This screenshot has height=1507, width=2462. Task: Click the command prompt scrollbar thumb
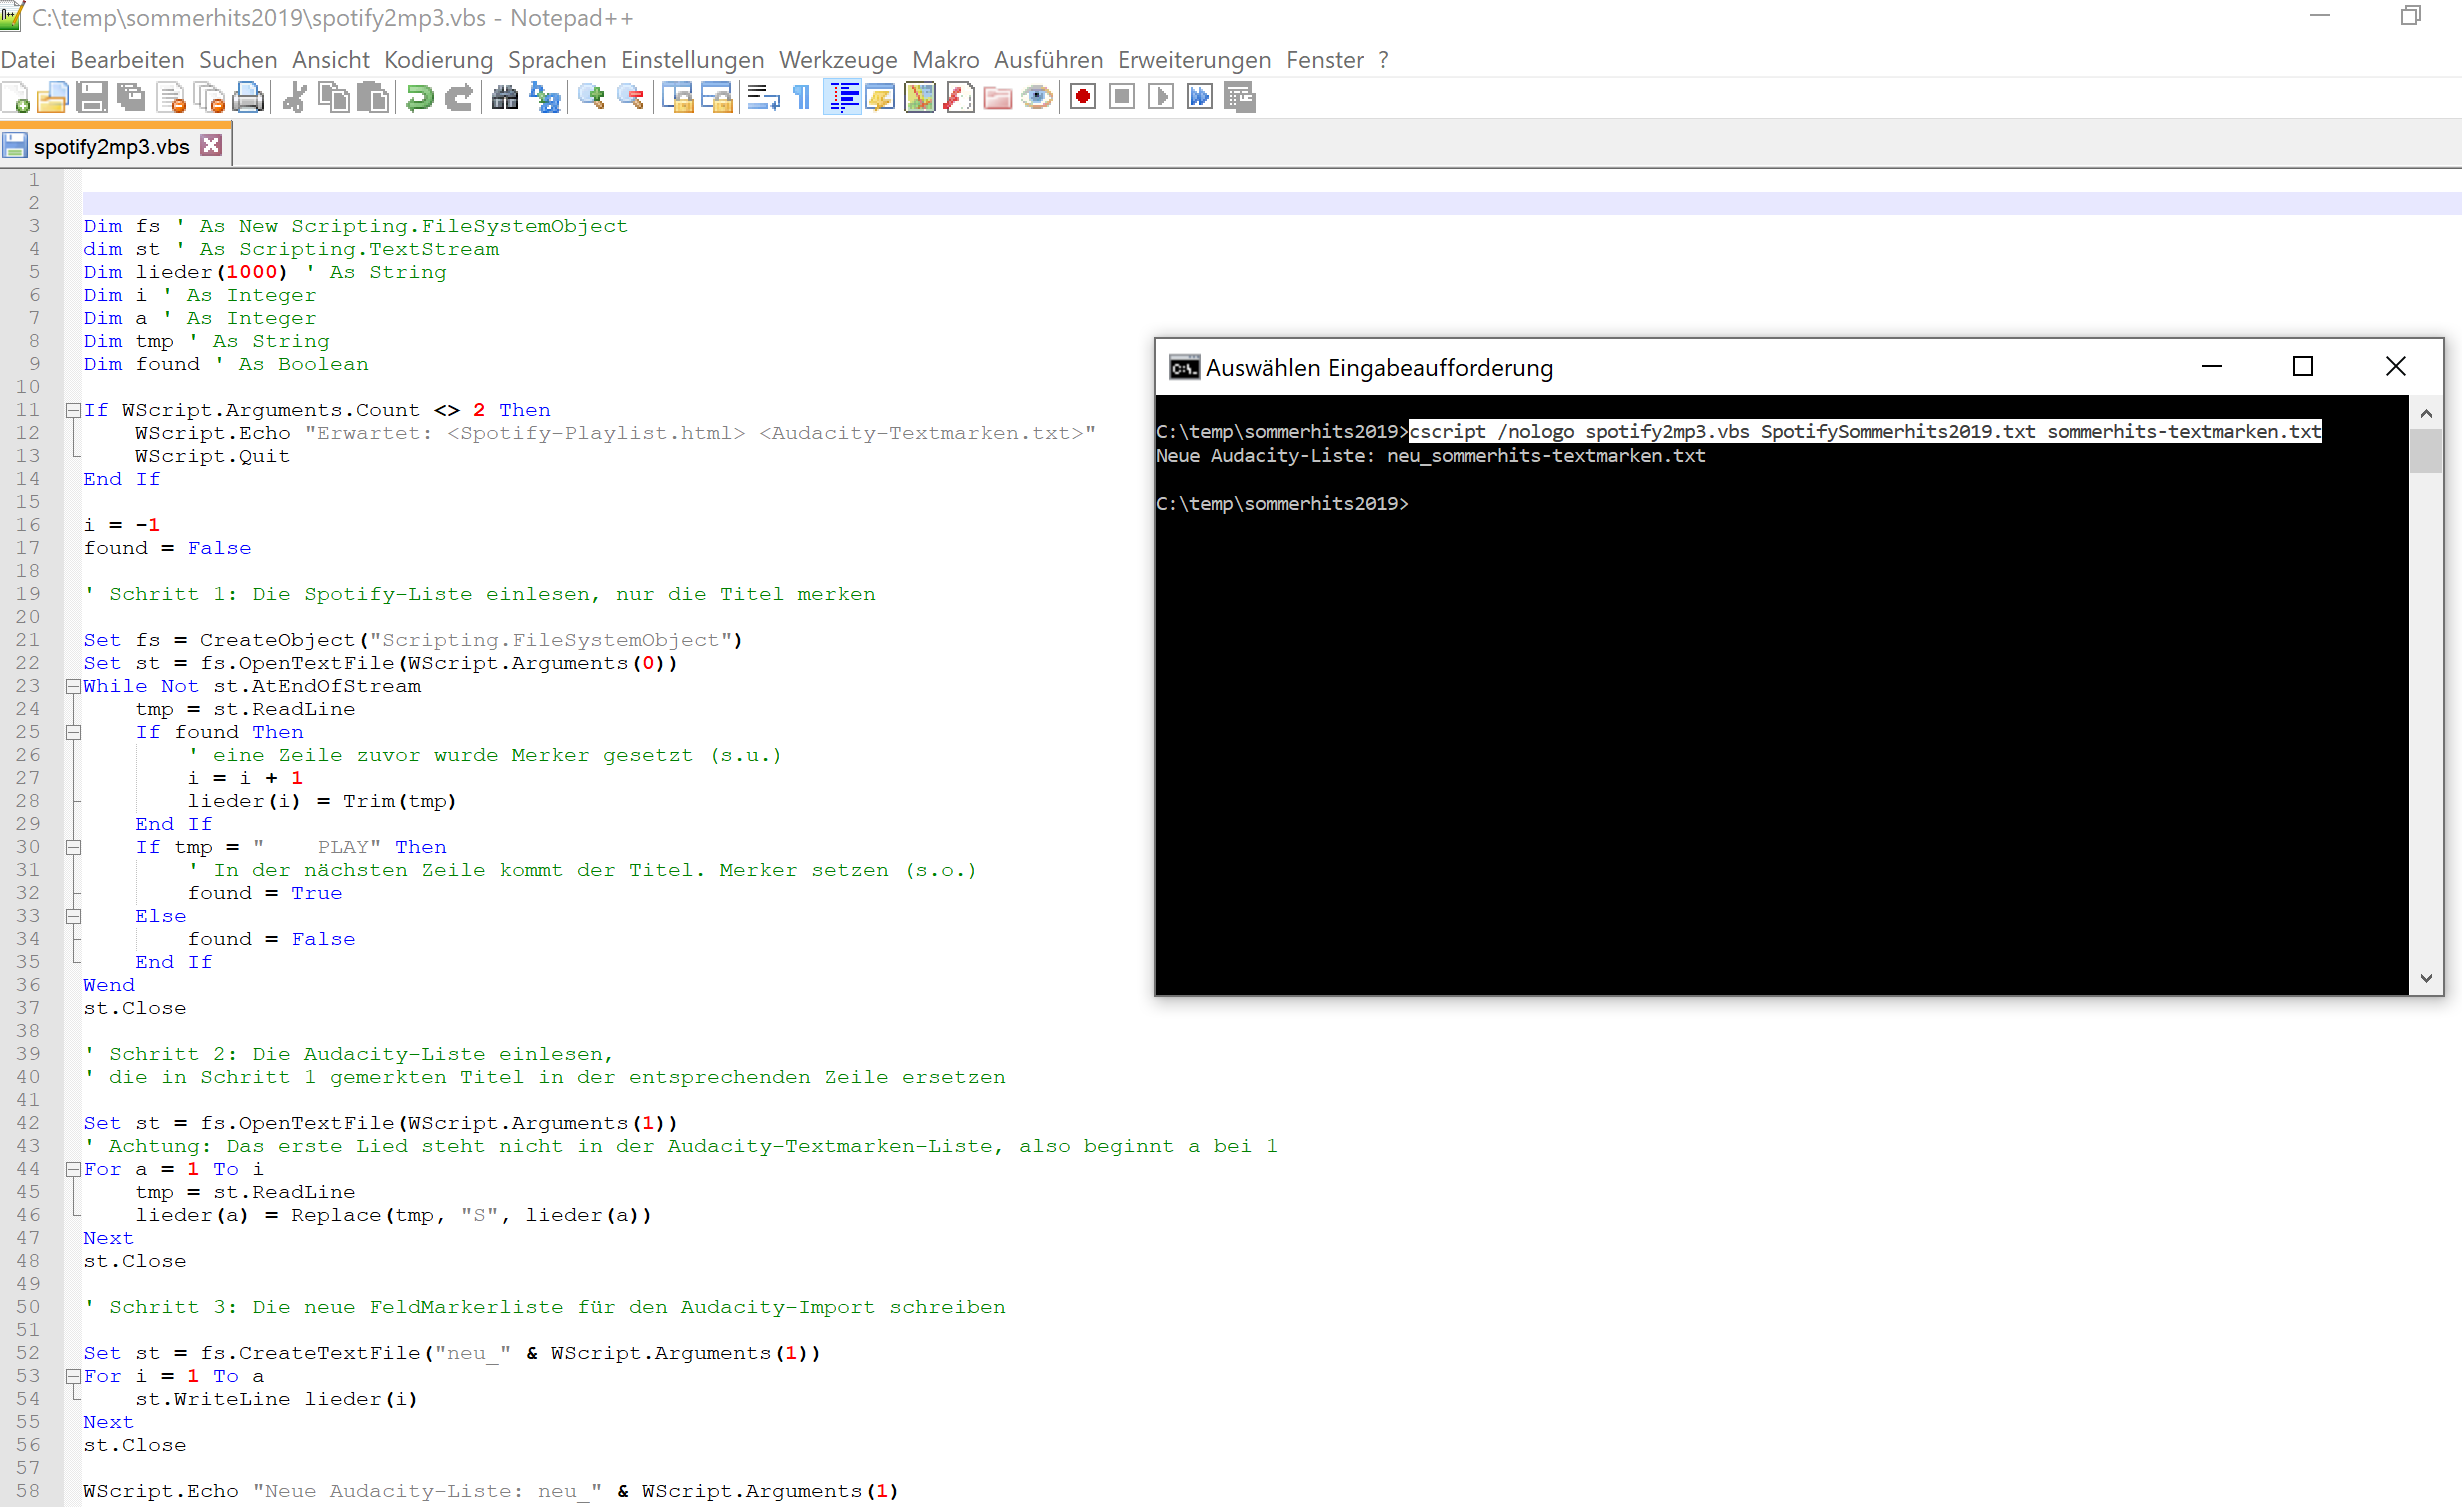[x=2426, y=450]
